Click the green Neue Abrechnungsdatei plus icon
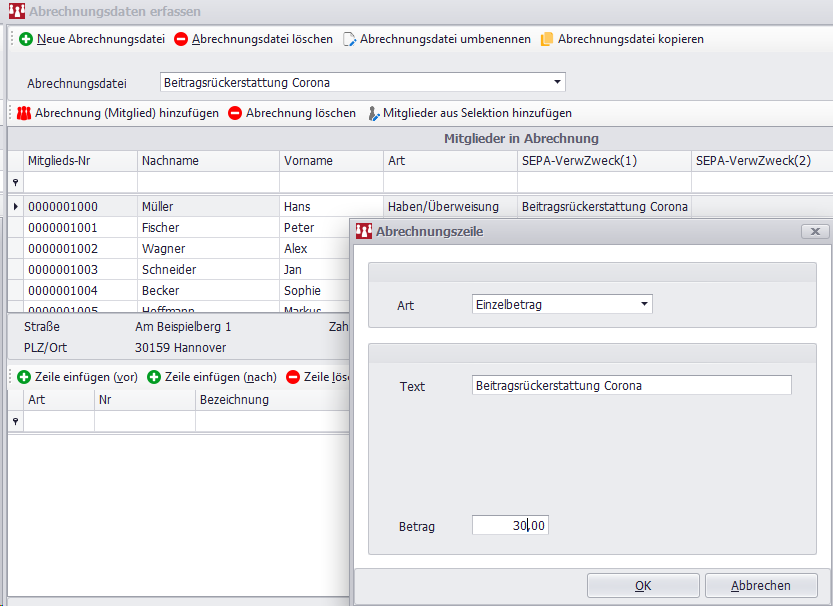Viewport: 833px width, 606px height. pyautogui.click(x=26, y=39)
